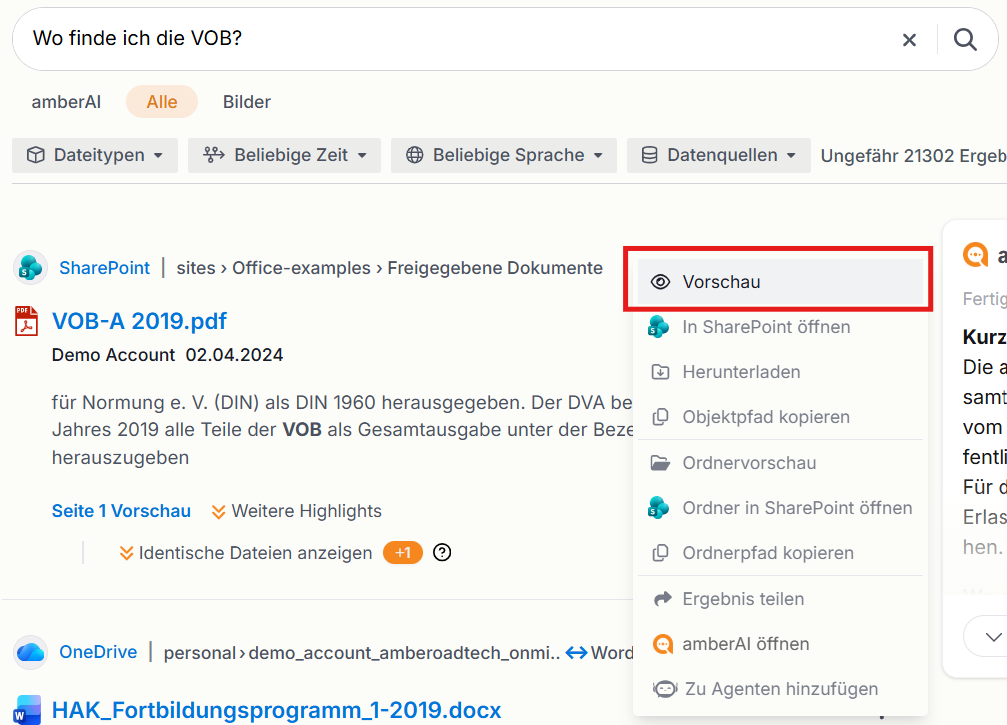
Task: Click the amberAI logo in the answer panel
Action: click(x=975, y=255)
